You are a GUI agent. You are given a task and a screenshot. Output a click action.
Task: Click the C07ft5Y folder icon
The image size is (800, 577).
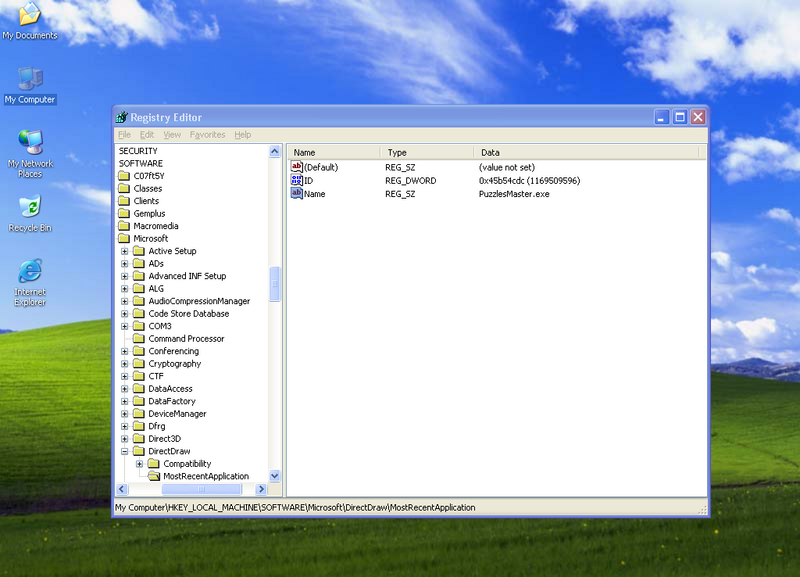124,176
